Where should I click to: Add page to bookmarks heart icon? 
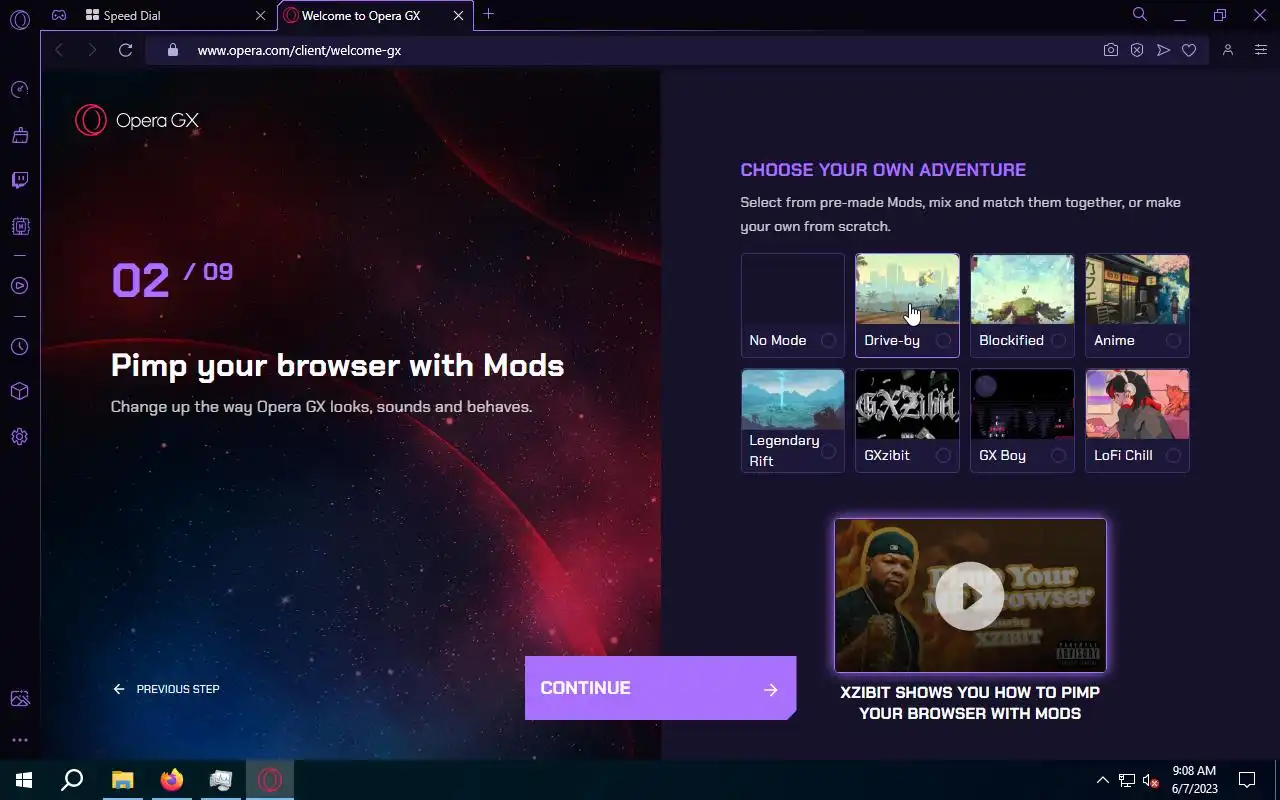pos(1189,50)
